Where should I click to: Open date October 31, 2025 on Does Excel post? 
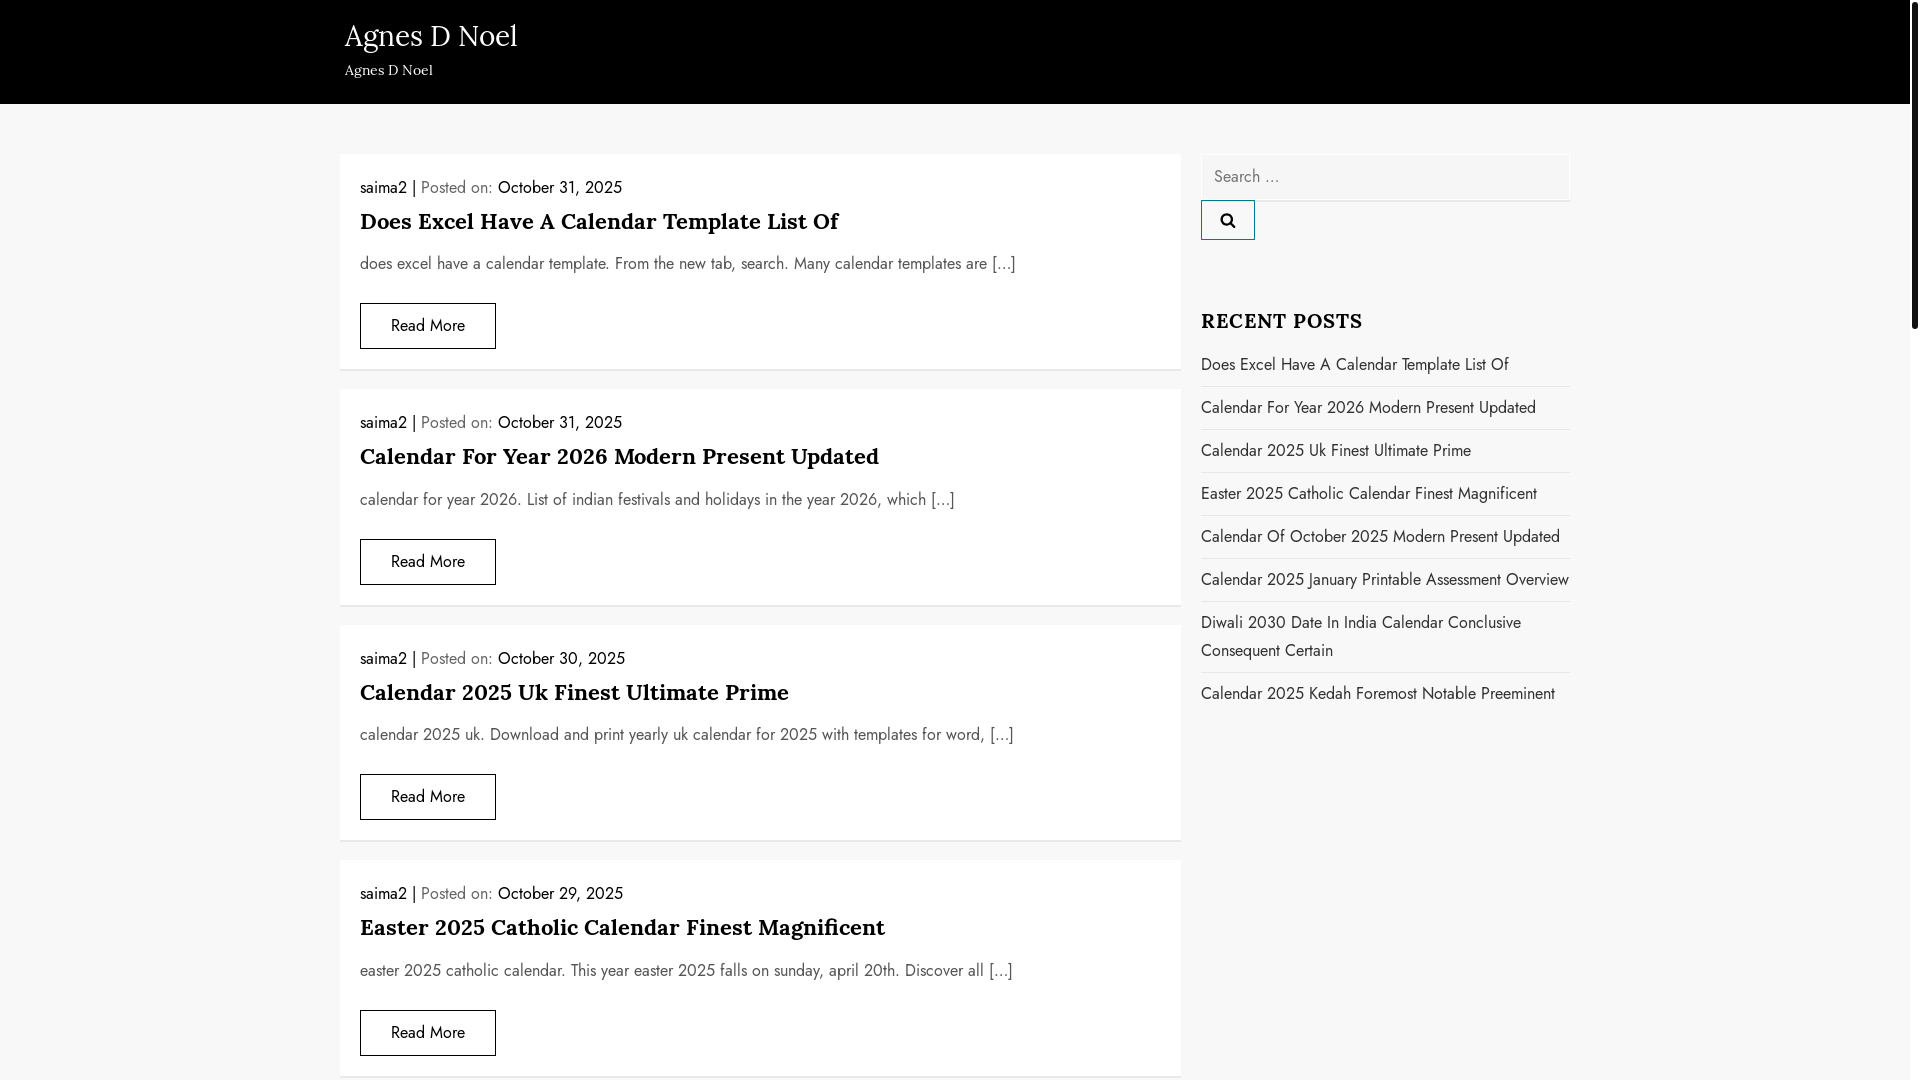click(x=560, y=188)
